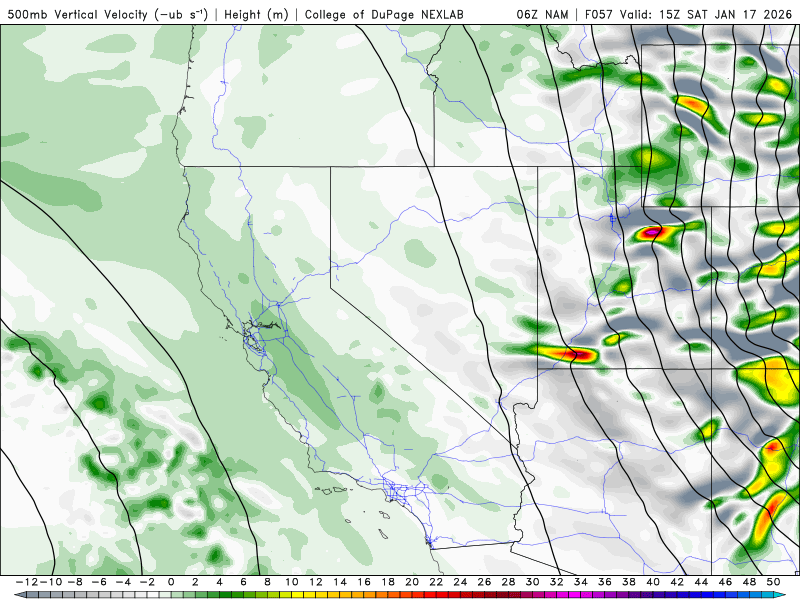Image resolution: width=800 pixels, height=600 pixels.
Task: Click the '20' color scale label
Action: 412,582
